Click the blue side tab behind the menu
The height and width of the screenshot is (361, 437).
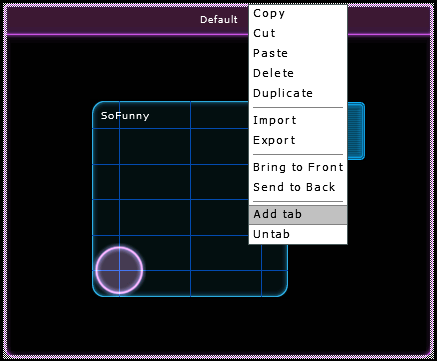(x=356, y=131)
